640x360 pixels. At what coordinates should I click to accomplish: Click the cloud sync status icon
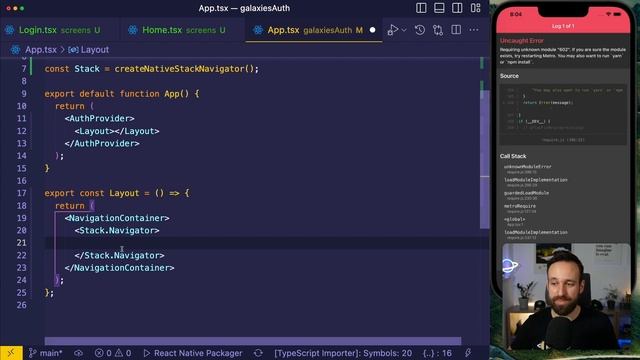(78, 353)
